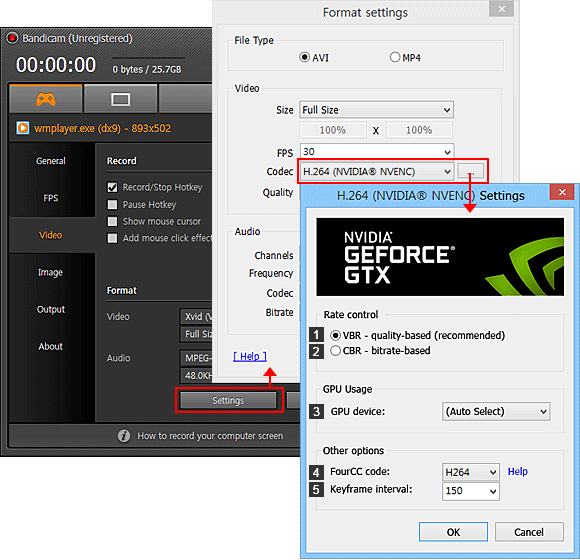Open the Video tab in Bandicam sidebar

click(x=51, y=235)
